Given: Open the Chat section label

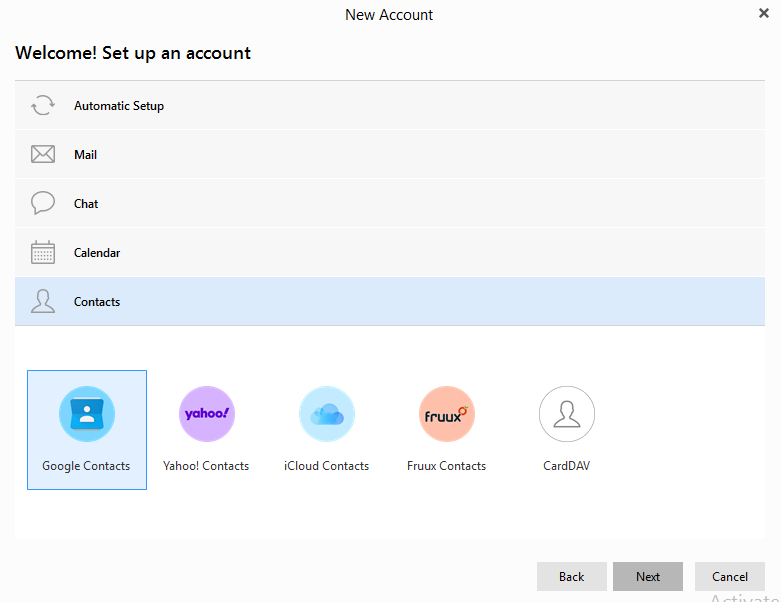Looking at the screenshot, I should pyautogui.click(x=86, y=204).
